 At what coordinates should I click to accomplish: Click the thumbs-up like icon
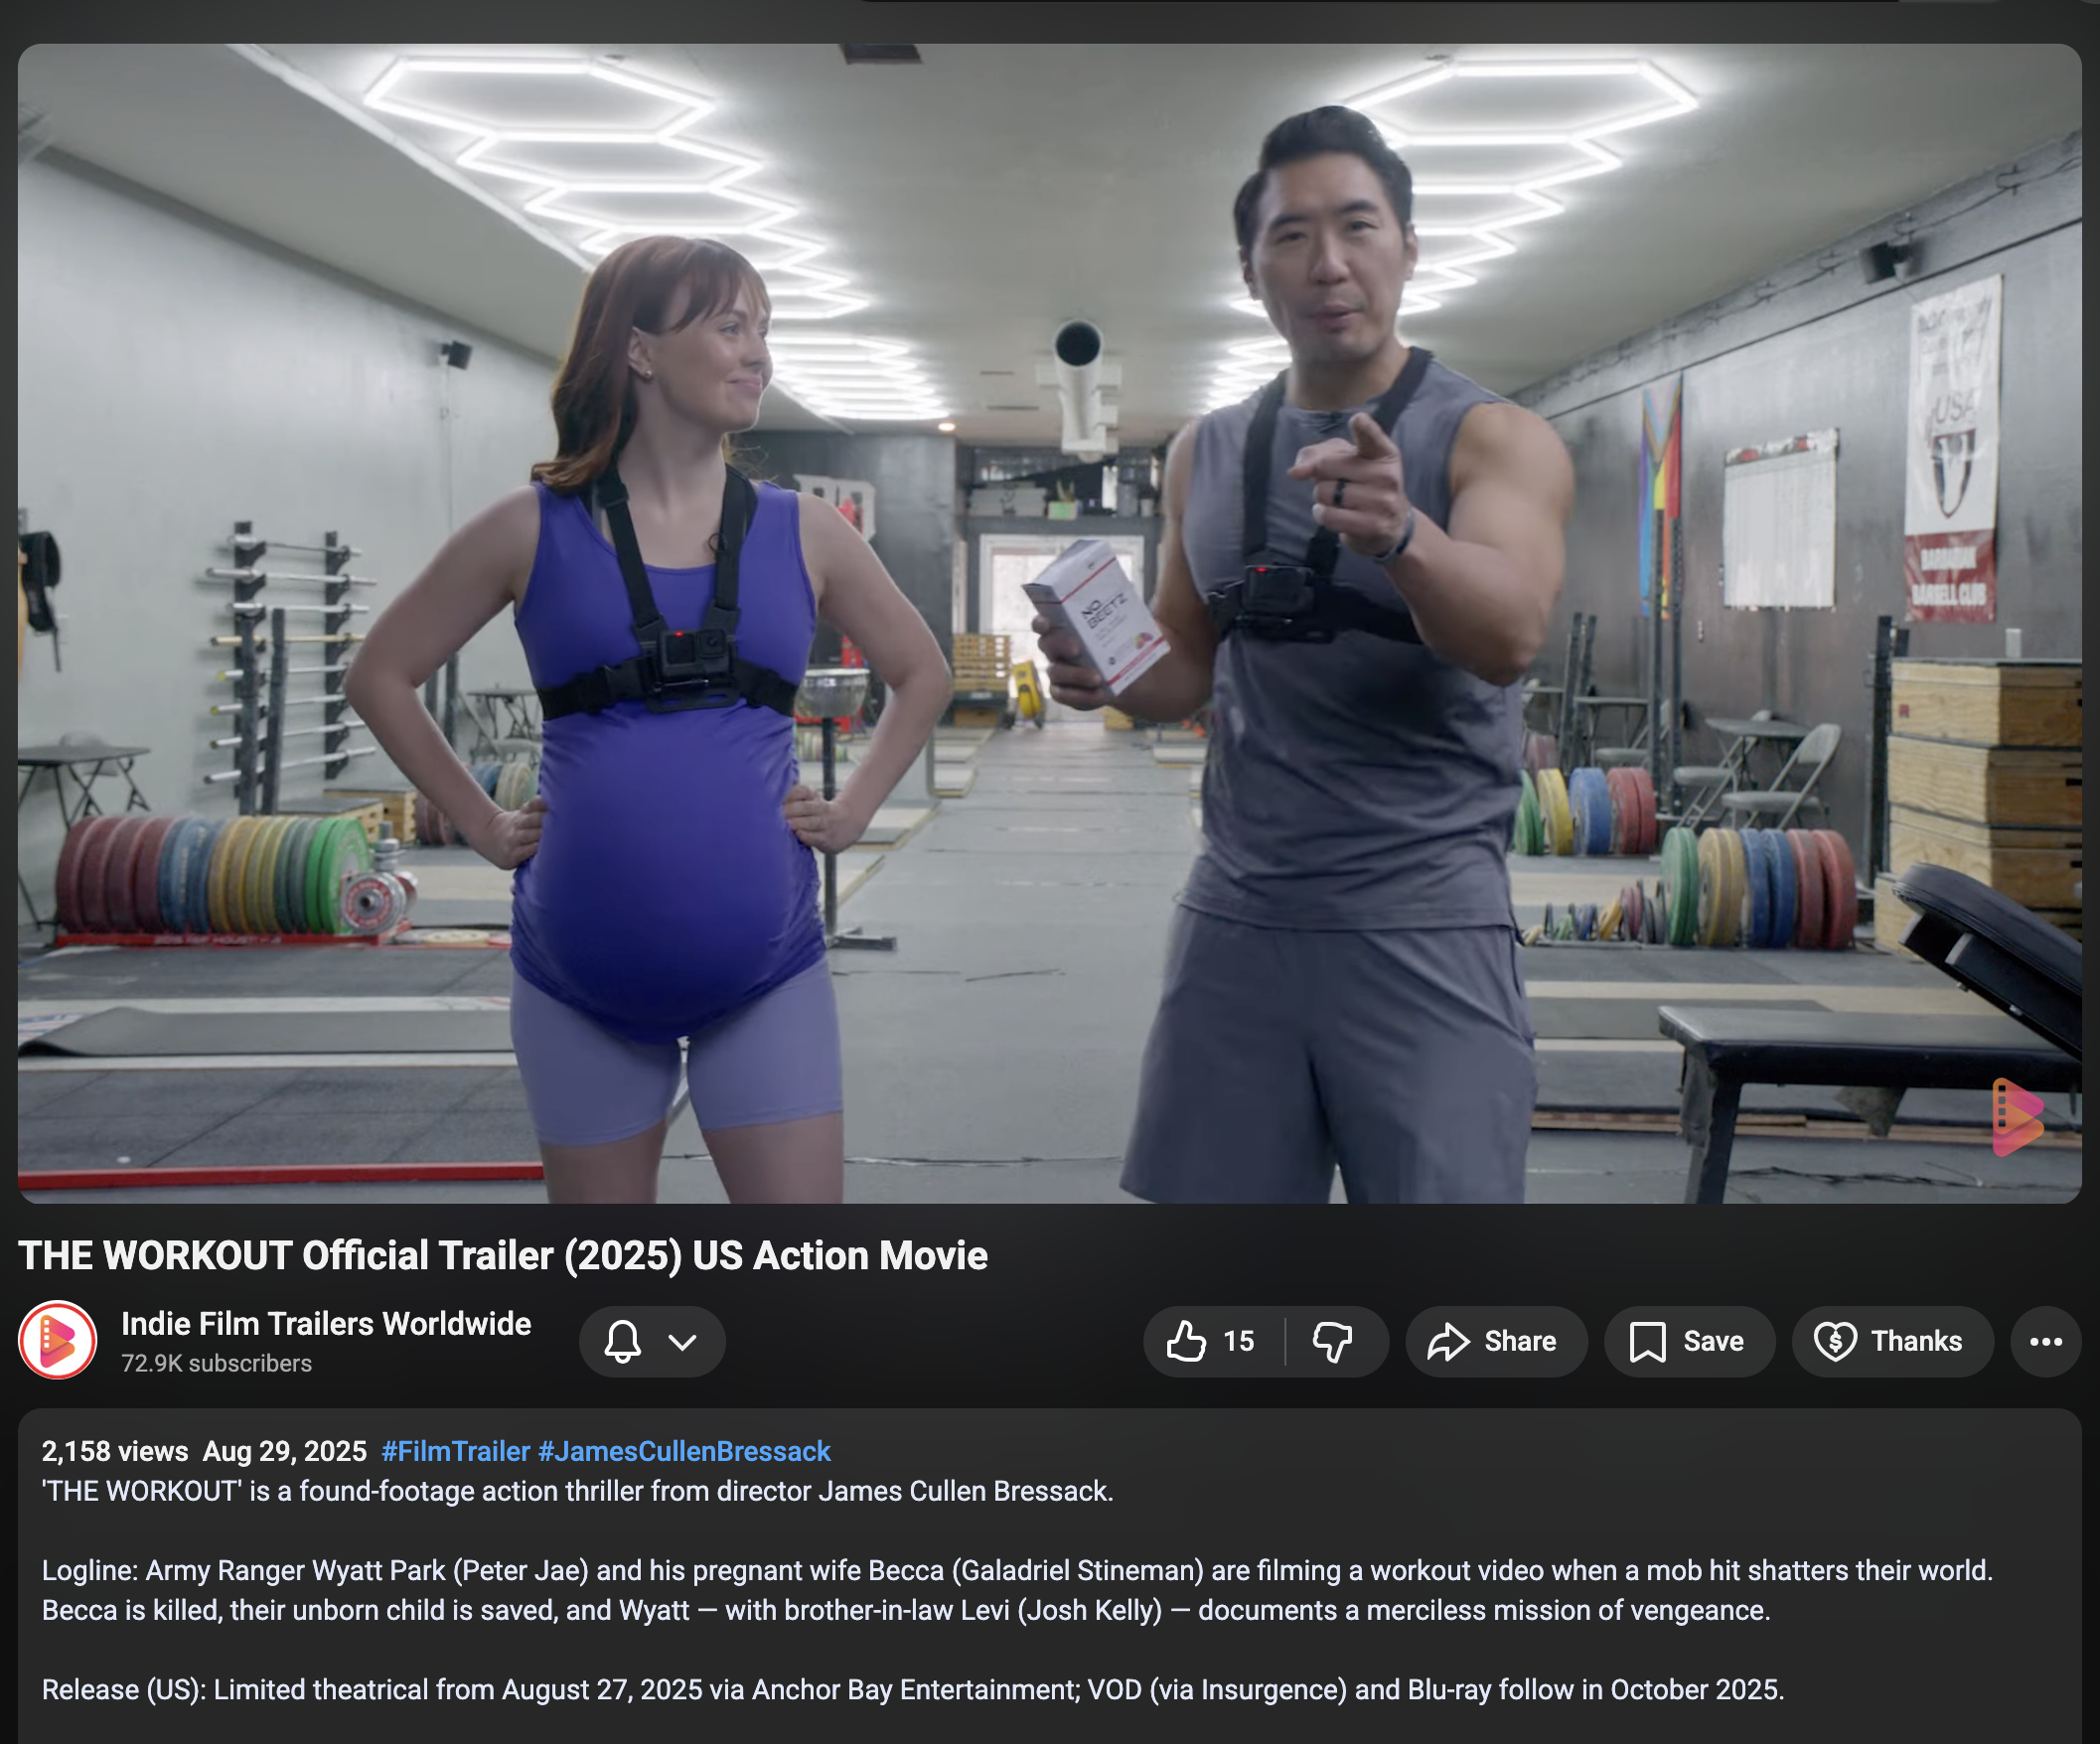[1186, 1341]
